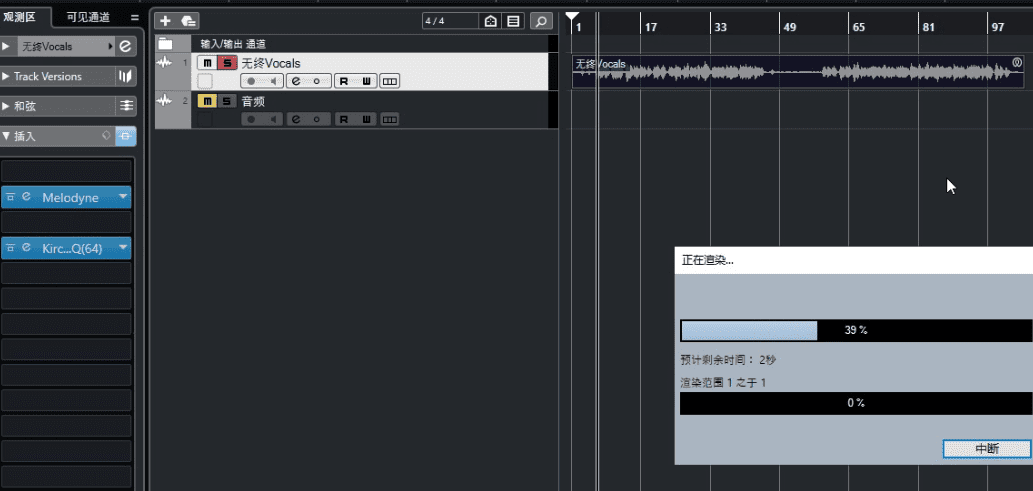1033x491 pixels.
Task: Collapse the 插入 inserts section
Action: (x=7, y=136)
